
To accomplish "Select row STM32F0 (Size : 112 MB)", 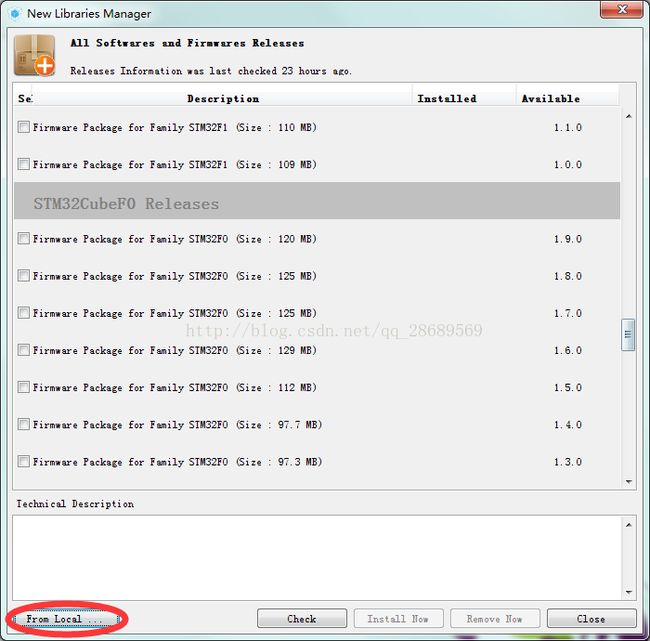I will pyautogui.click(x=317, y=388).
